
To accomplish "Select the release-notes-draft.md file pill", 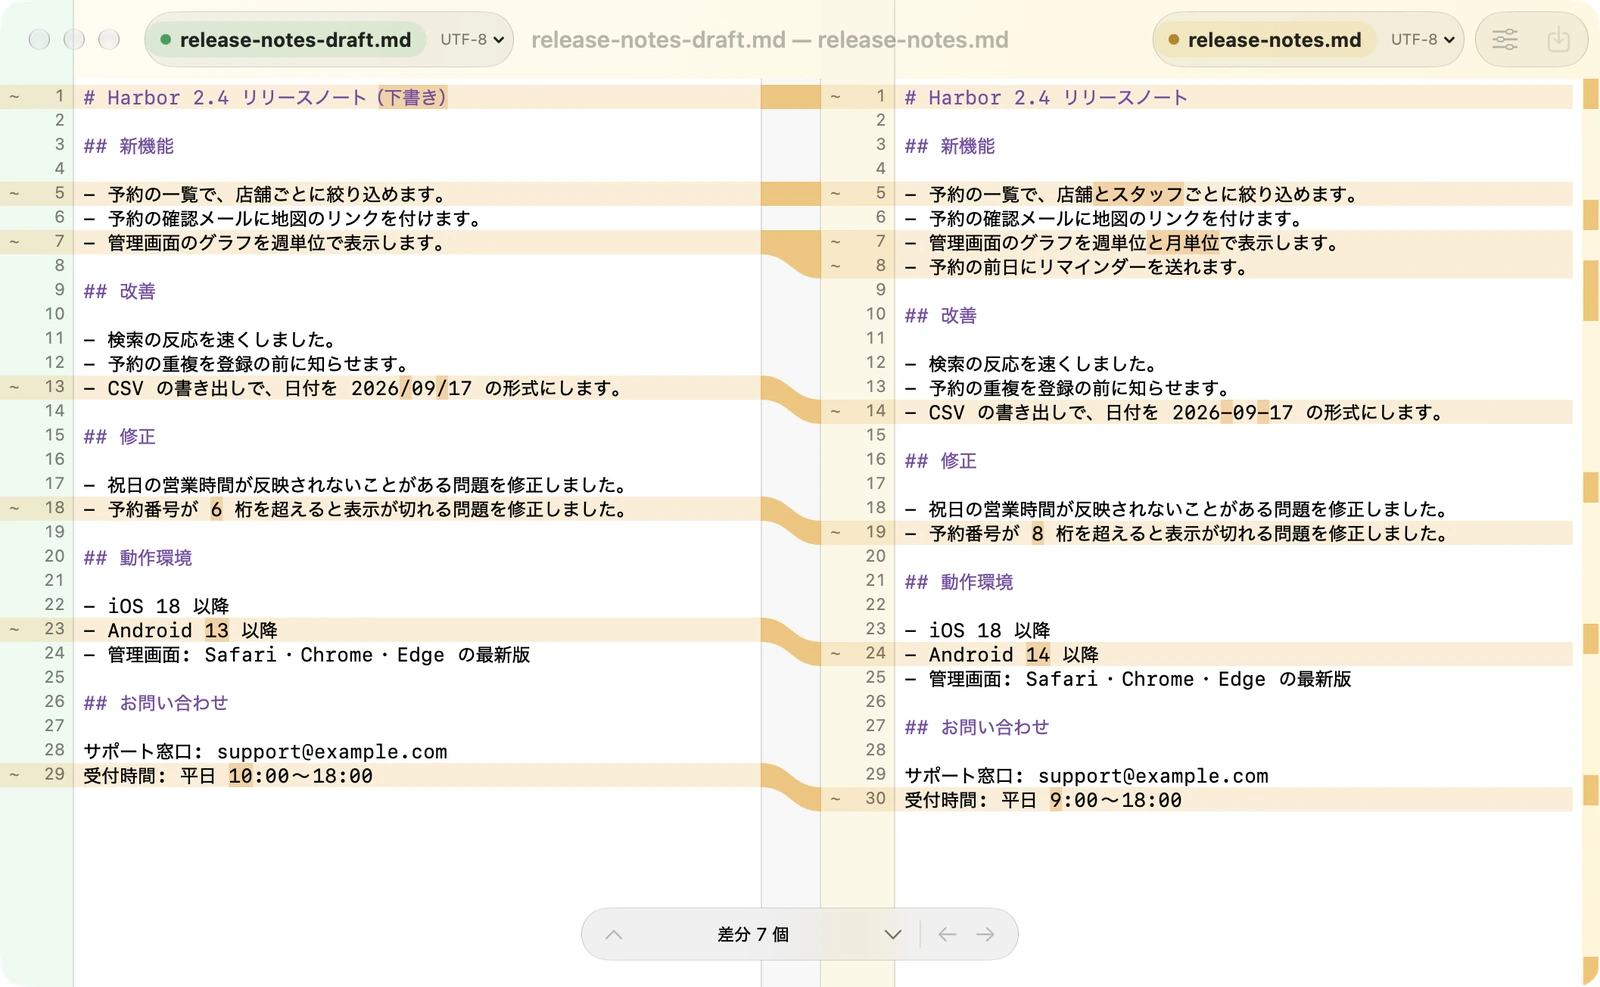I will tap(285, 40).
